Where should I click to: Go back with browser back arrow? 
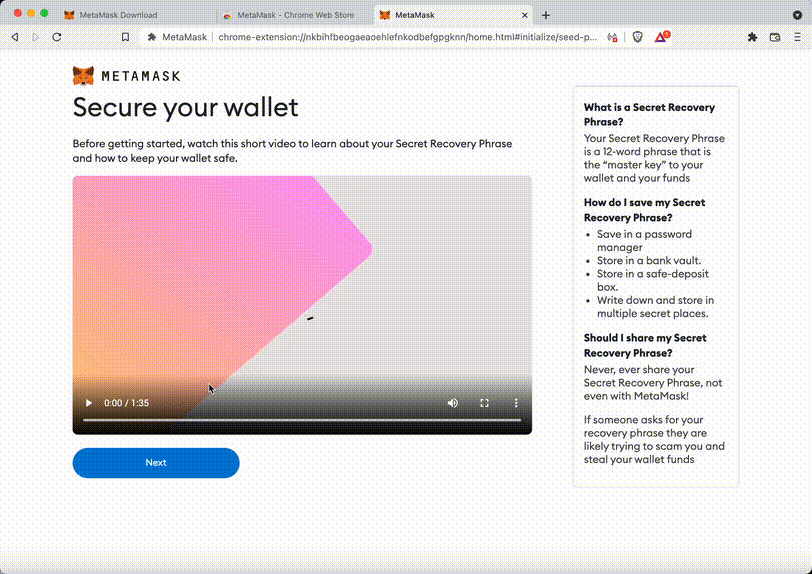(x=15, y=37)
